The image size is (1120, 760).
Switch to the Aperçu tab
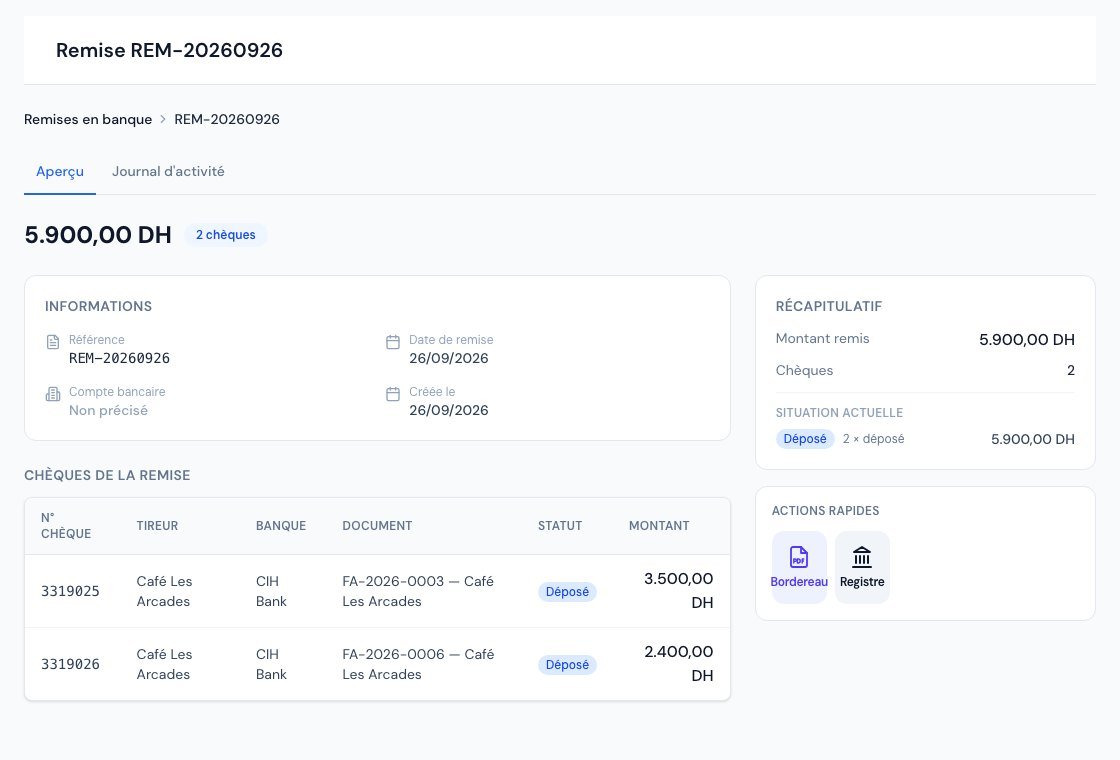click(x=60, y=171)
